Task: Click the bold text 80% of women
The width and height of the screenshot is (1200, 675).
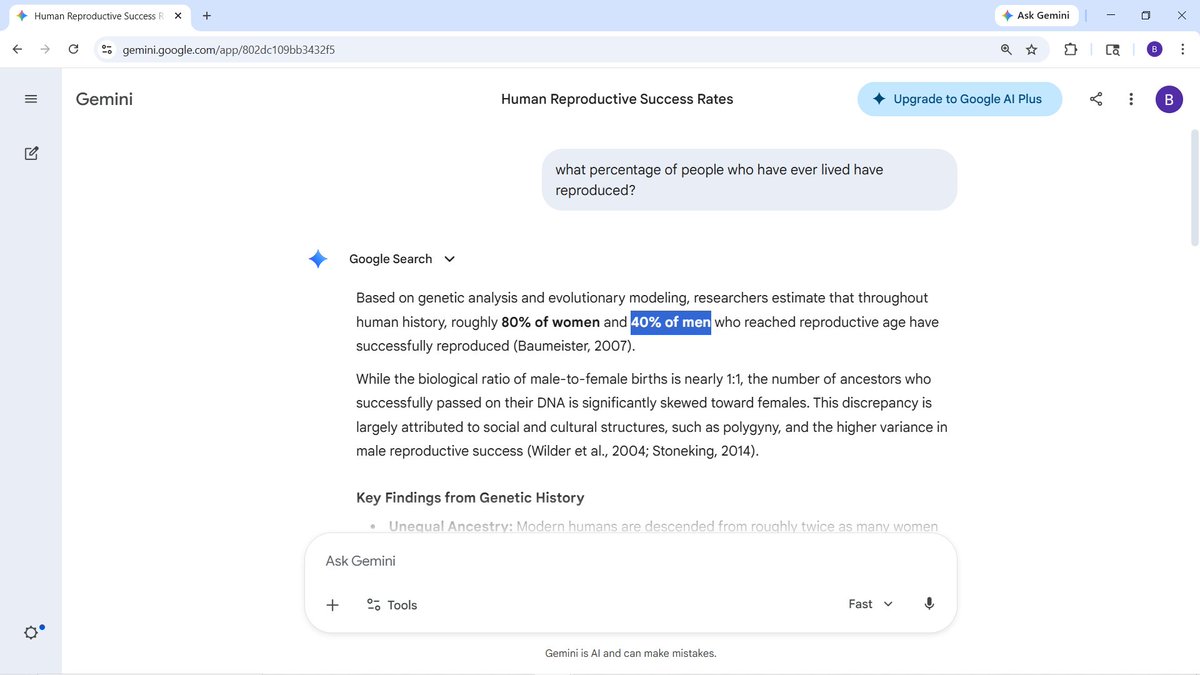Action: tap(551, 322)
